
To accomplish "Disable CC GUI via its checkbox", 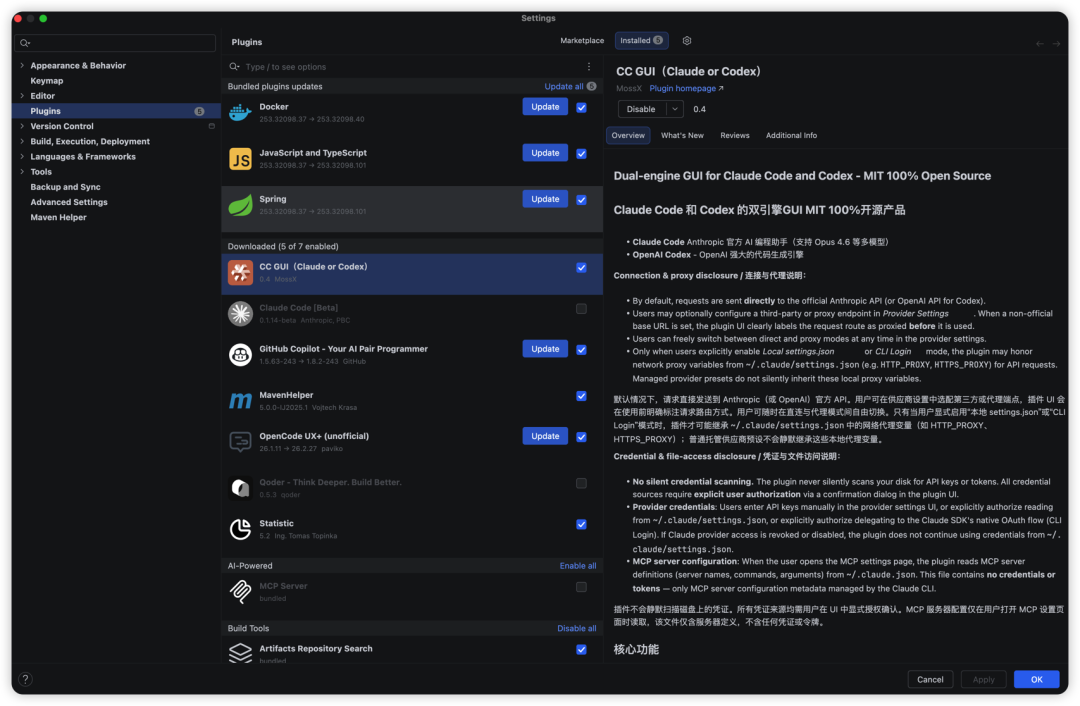I will pyautogui.click(x=581, y=268).
